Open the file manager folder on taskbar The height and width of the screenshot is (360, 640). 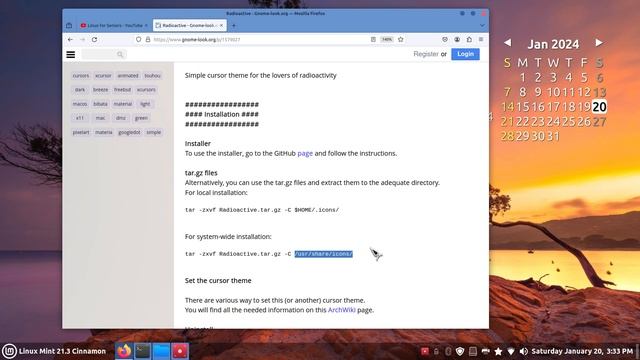[x=161, y=351]
